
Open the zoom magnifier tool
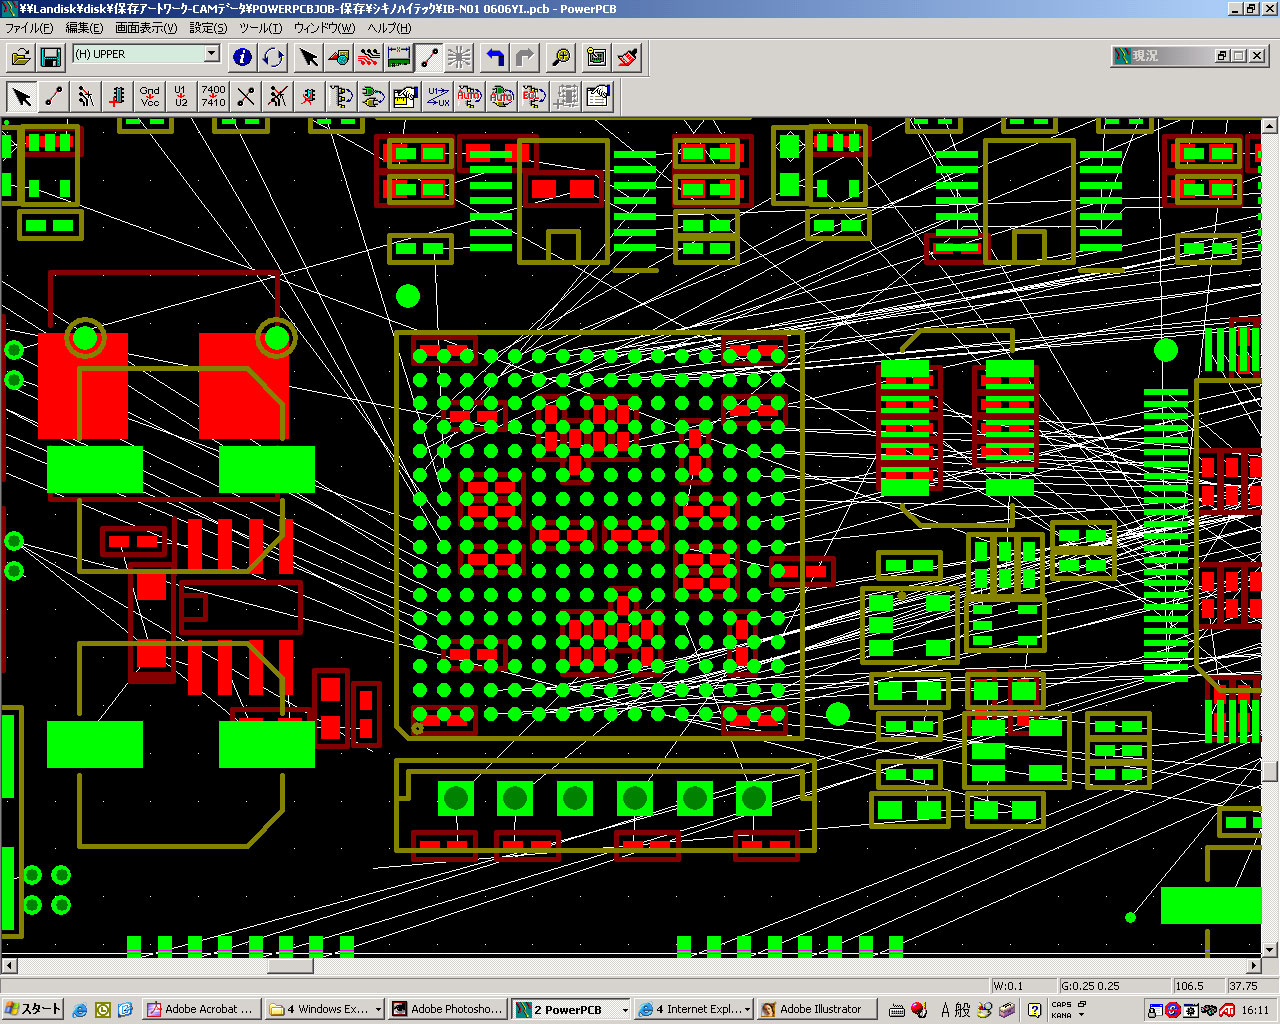(x=561, y=57)
